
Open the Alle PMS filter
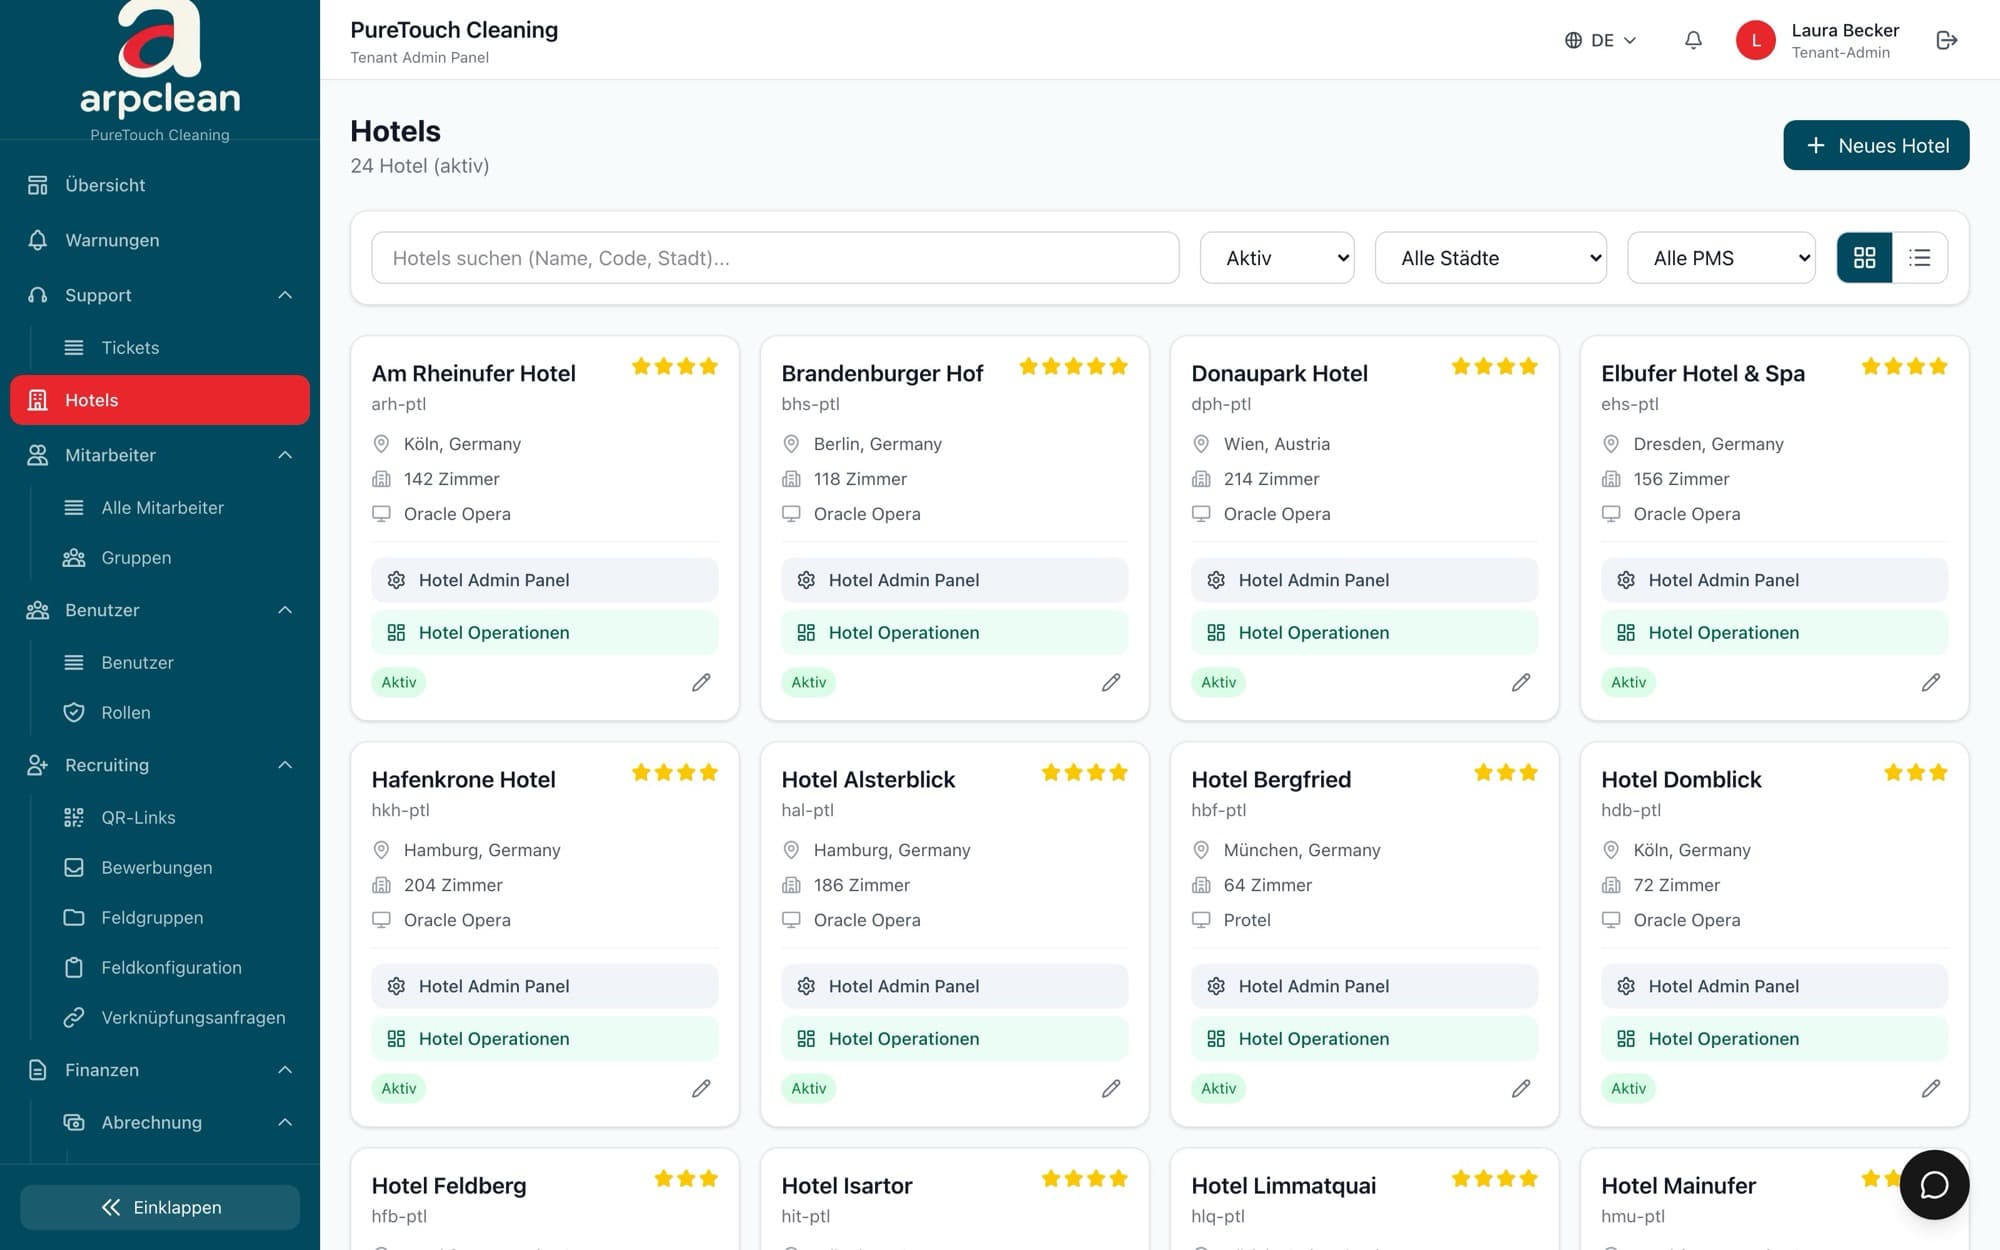pos(1721,258)
